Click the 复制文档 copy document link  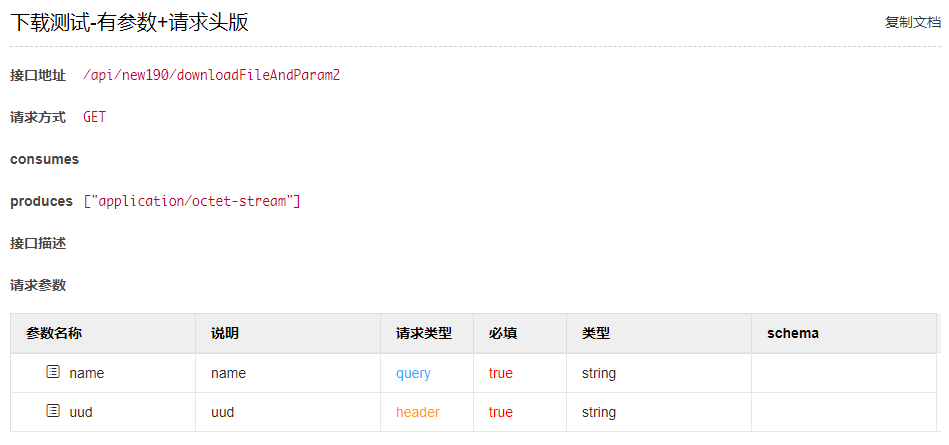pos(912,22)
